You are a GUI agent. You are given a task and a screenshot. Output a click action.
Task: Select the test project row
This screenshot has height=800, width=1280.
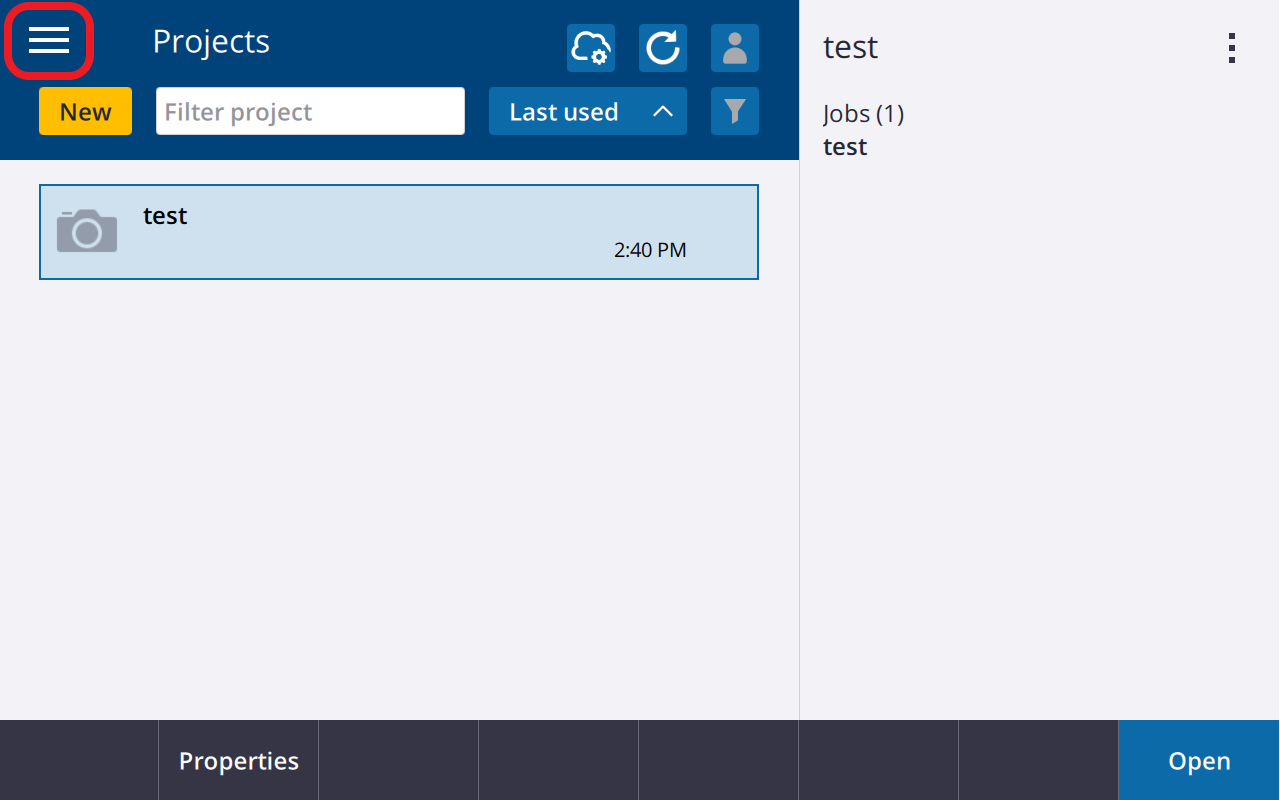(399, 232)
